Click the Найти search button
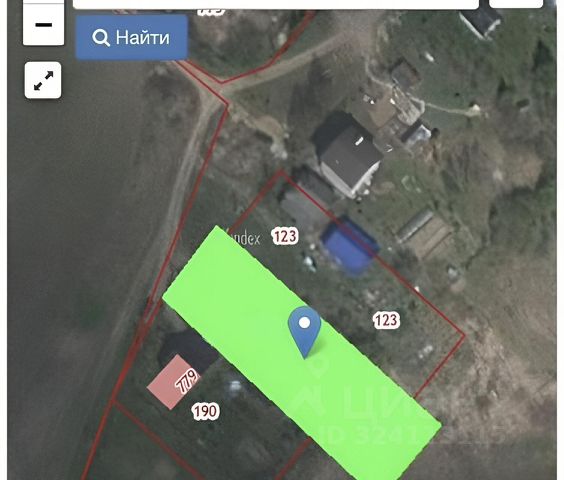Screen dimensions: 564x480 pyautogui.click(x=132, y=37)
